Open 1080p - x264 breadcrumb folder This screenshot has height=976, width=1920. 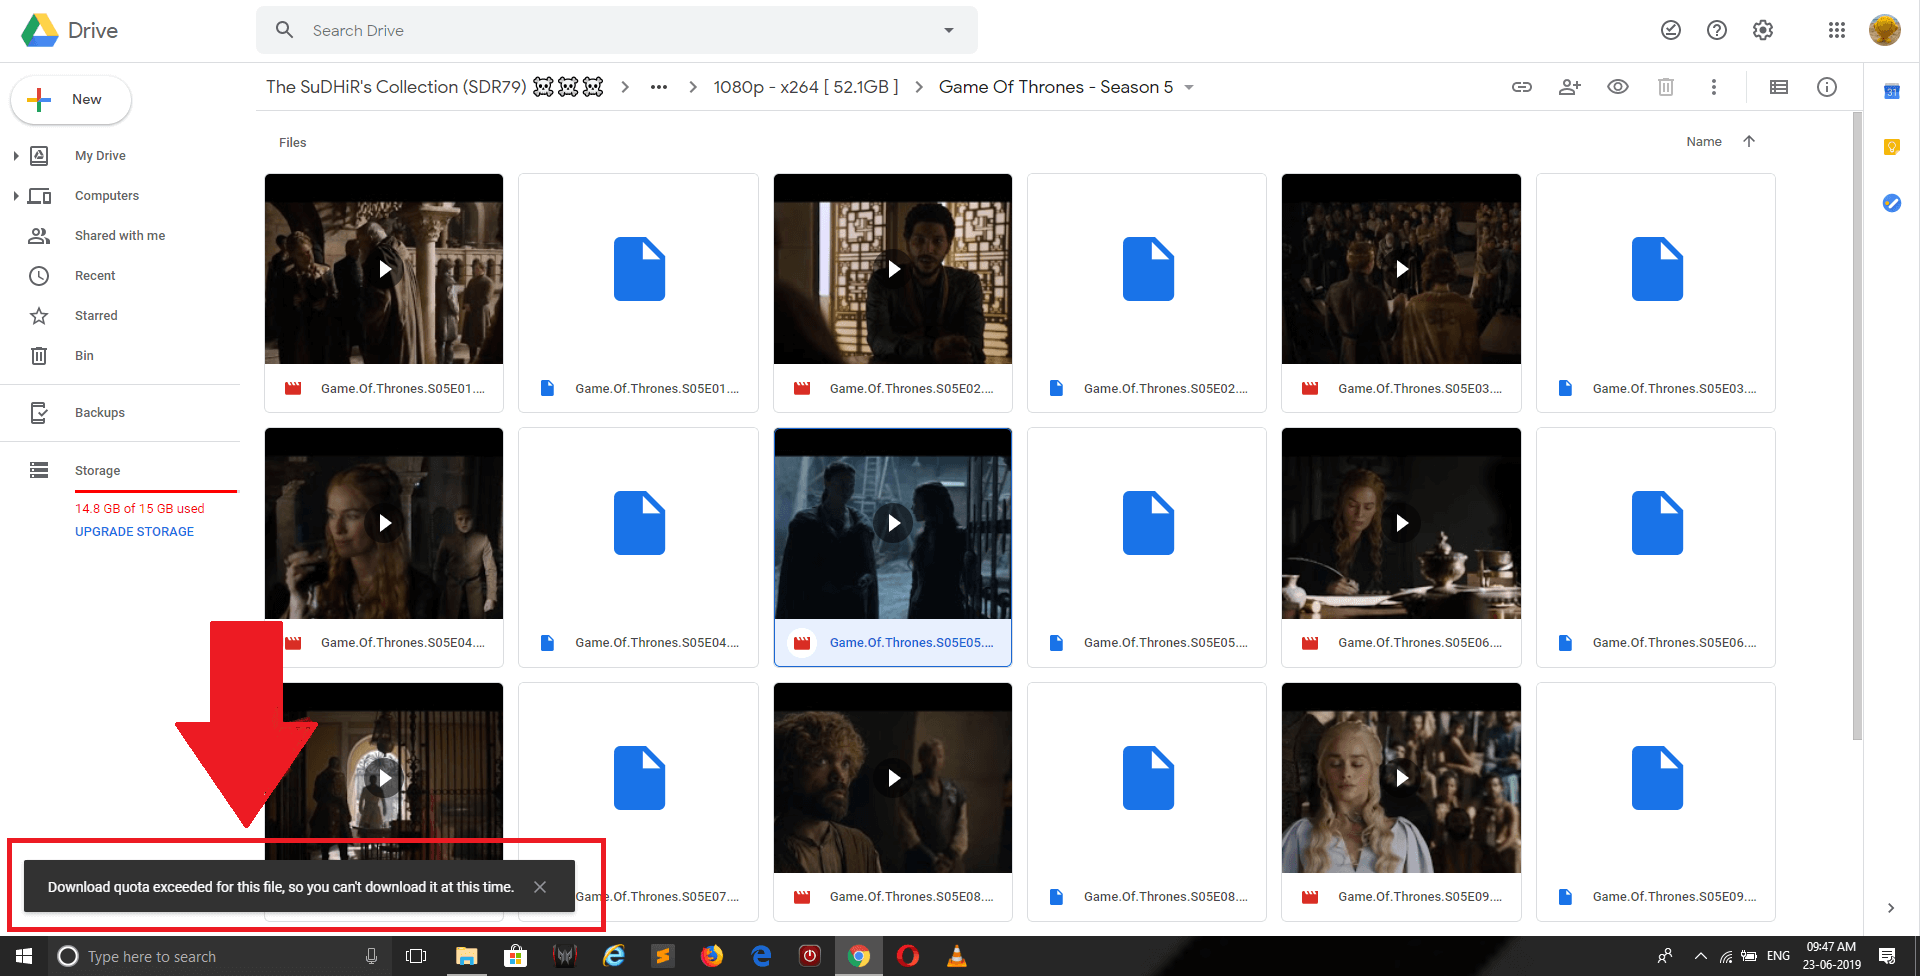pyautogui.click(x=806, y=87)
